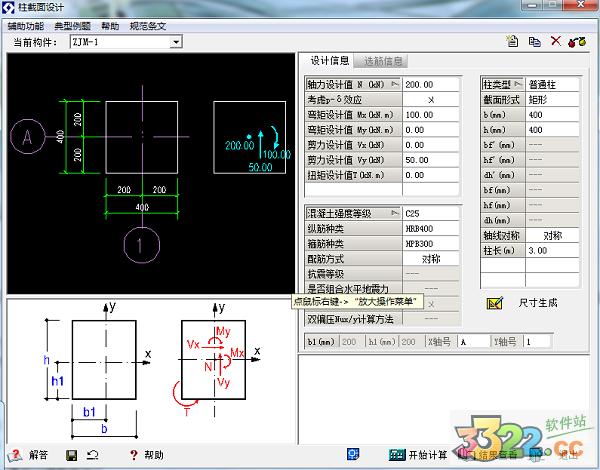Click the arrow beside 柱类型 header
The height and width of the screenshot is (470, 600).
[518, 84]
